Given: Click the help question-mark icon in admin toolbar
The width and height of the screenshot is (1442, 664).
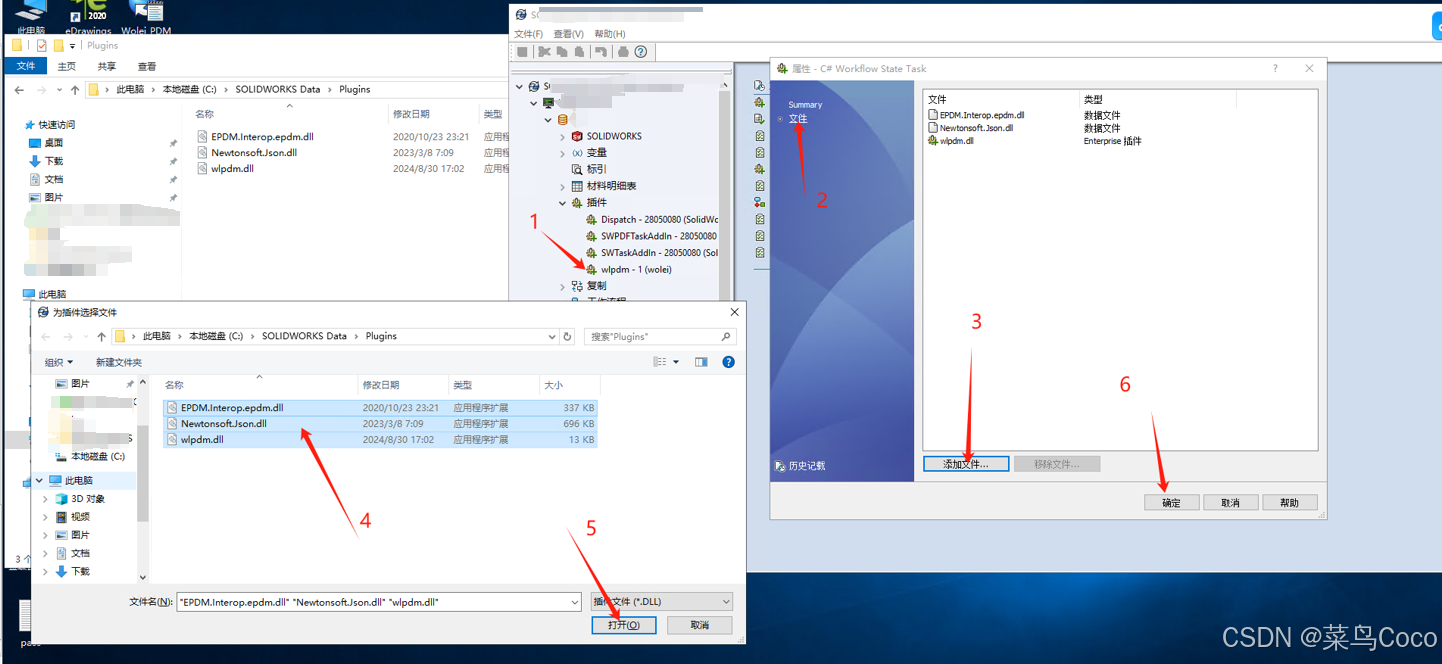Looking at the screenshot, I should (x=641, y=52).
